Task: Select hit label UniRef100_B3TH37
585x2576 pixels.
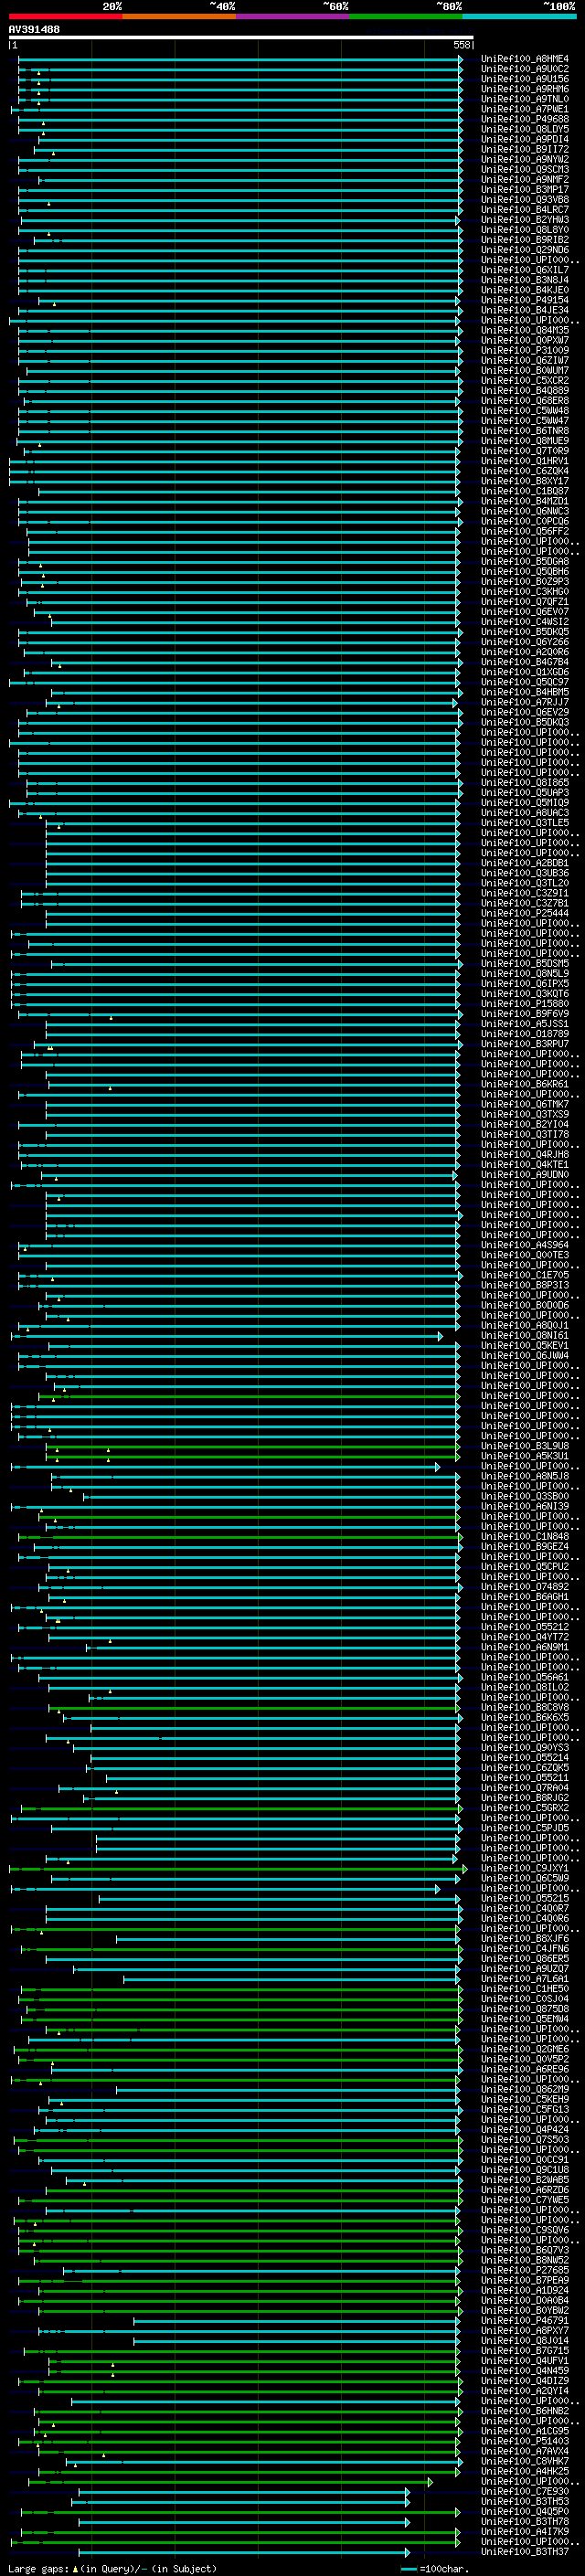Action: (x=525, y=2551)
